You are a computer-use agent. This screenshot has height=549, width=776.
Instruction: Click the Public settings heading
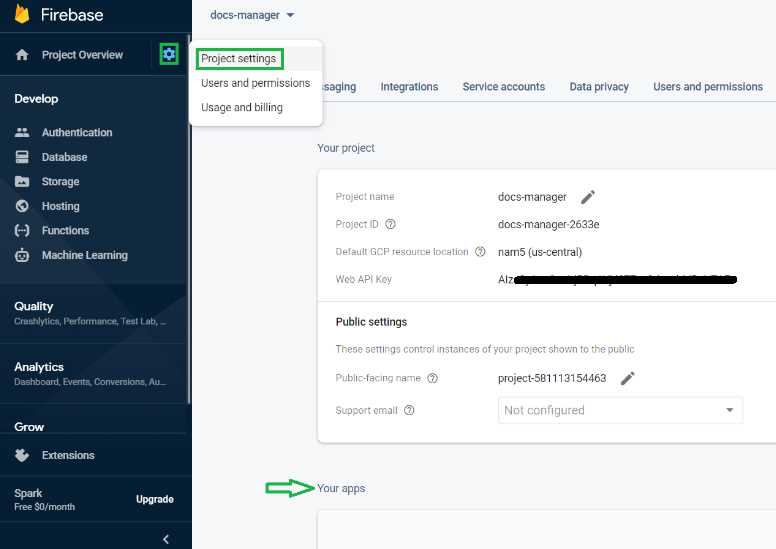(x=371, y=322)
